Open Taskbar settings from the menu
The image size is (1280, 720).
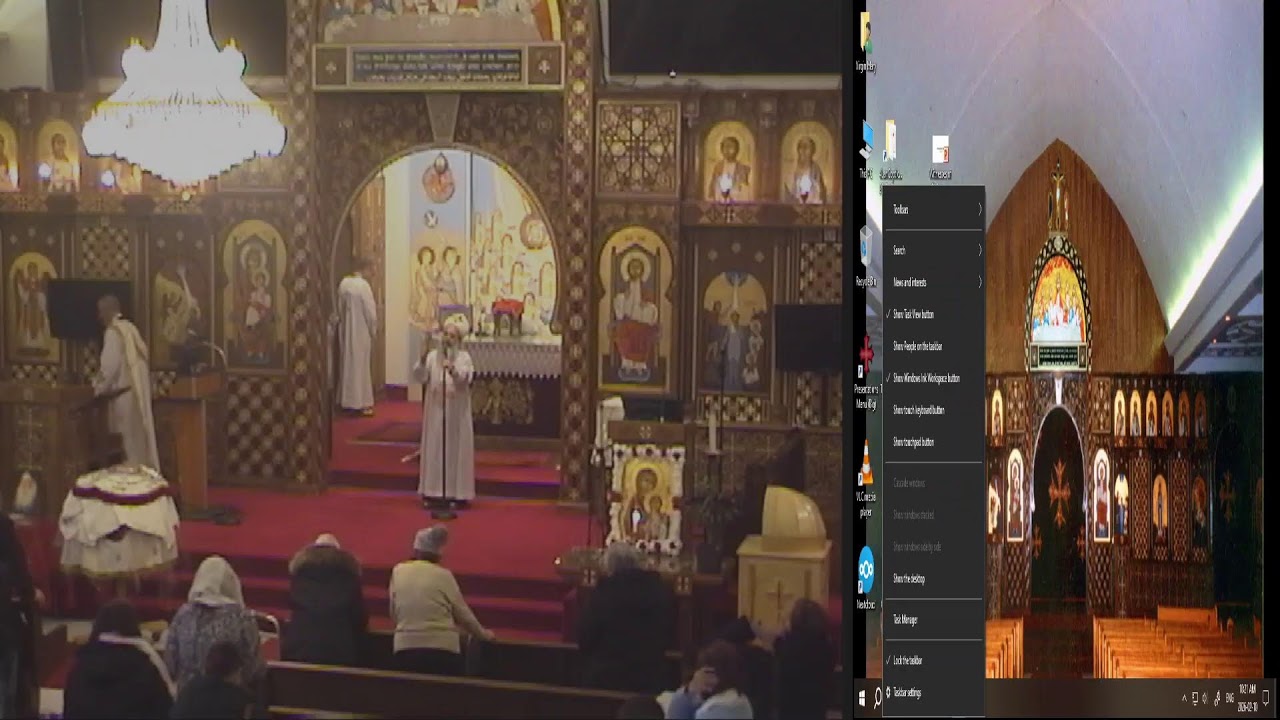tap(934, 692)
